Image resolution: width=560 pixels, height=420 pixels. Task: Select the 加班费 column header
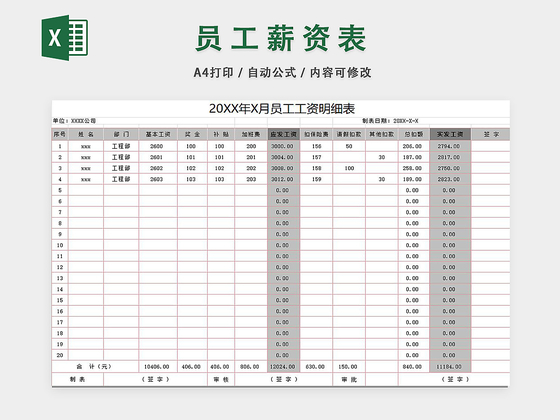tap(251, 134)
